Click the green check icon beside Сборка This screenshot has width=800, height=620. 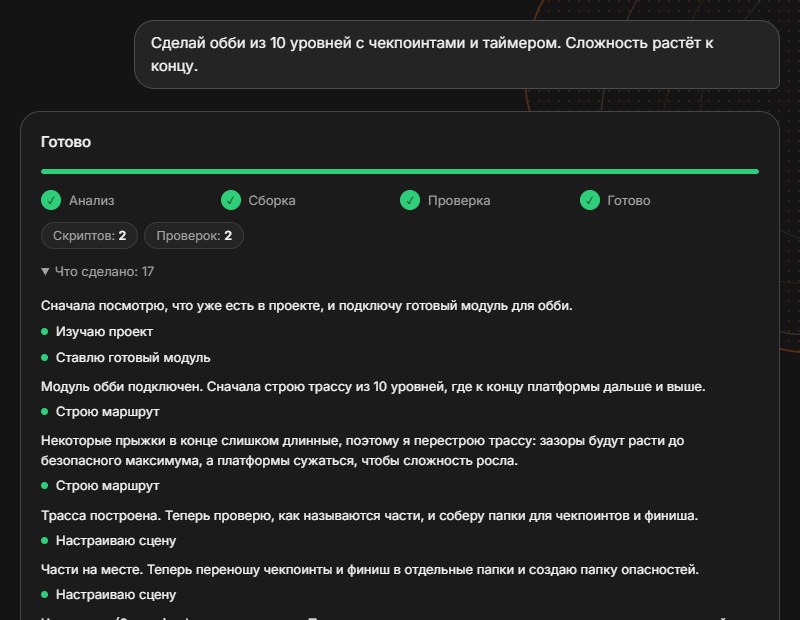point(231,200)
